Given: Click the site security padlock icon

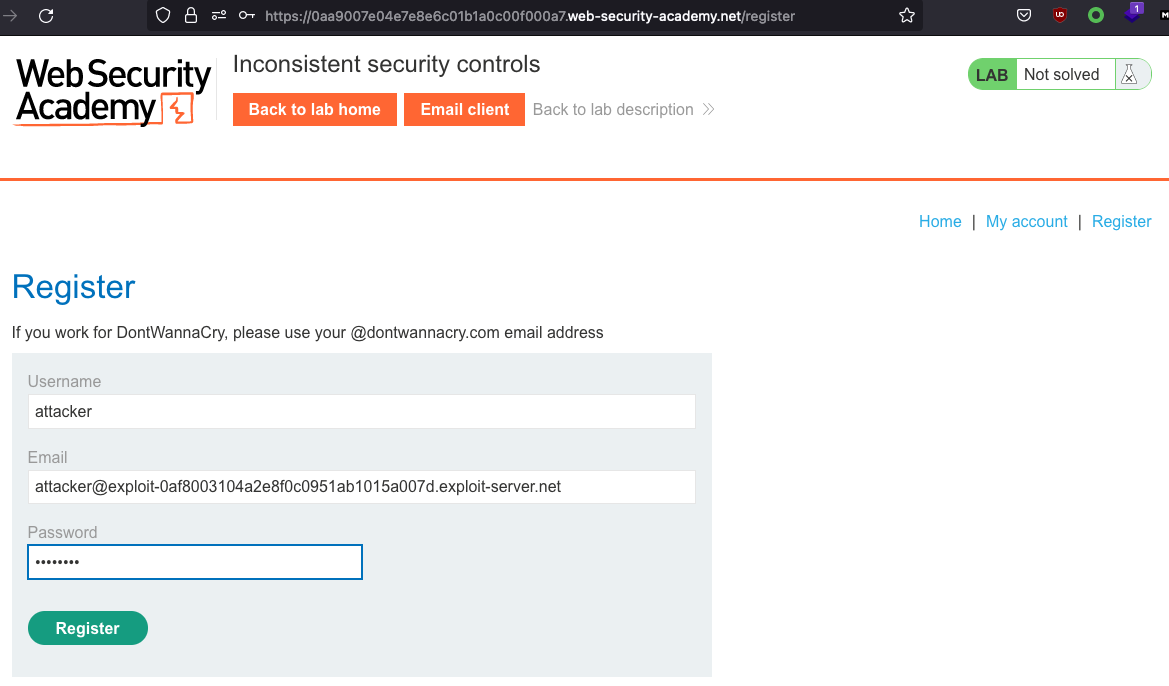Looking at the screenshot, I should [190, 16].
